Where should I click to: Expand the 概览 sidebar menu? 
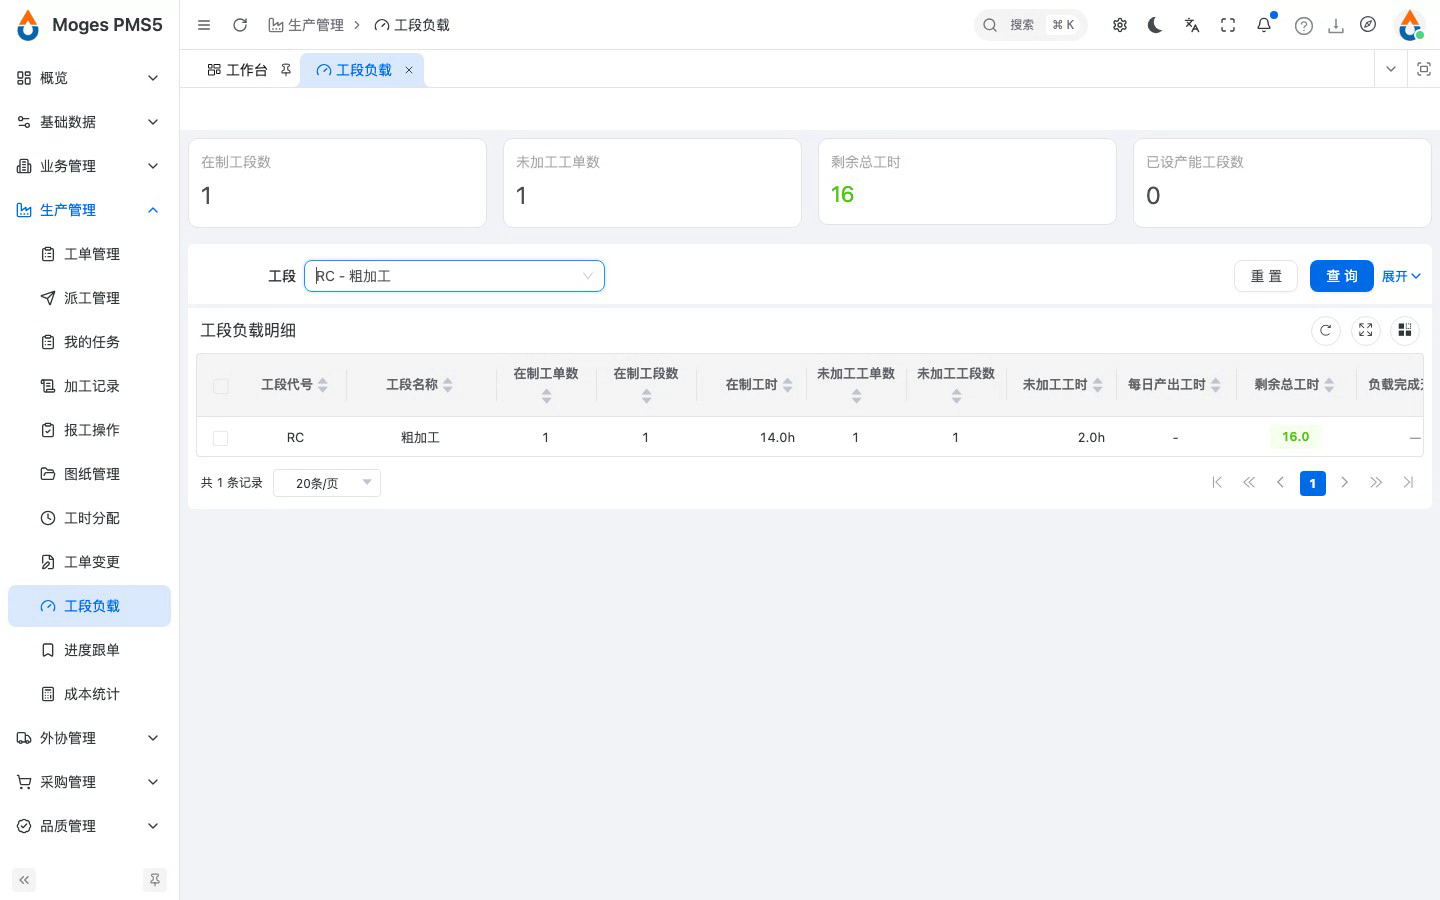88,78
